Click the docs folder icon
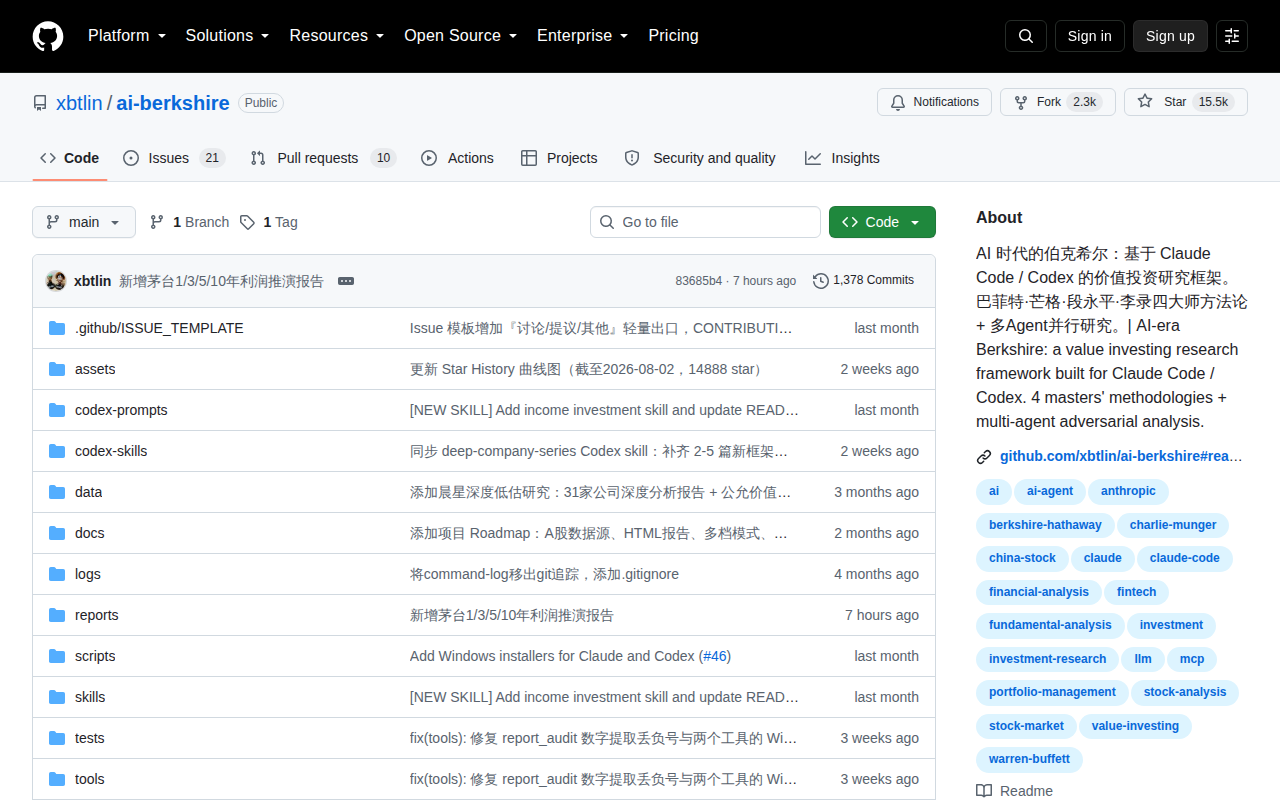The height and width of the screenshot is (800, 1280). (57, 533)
